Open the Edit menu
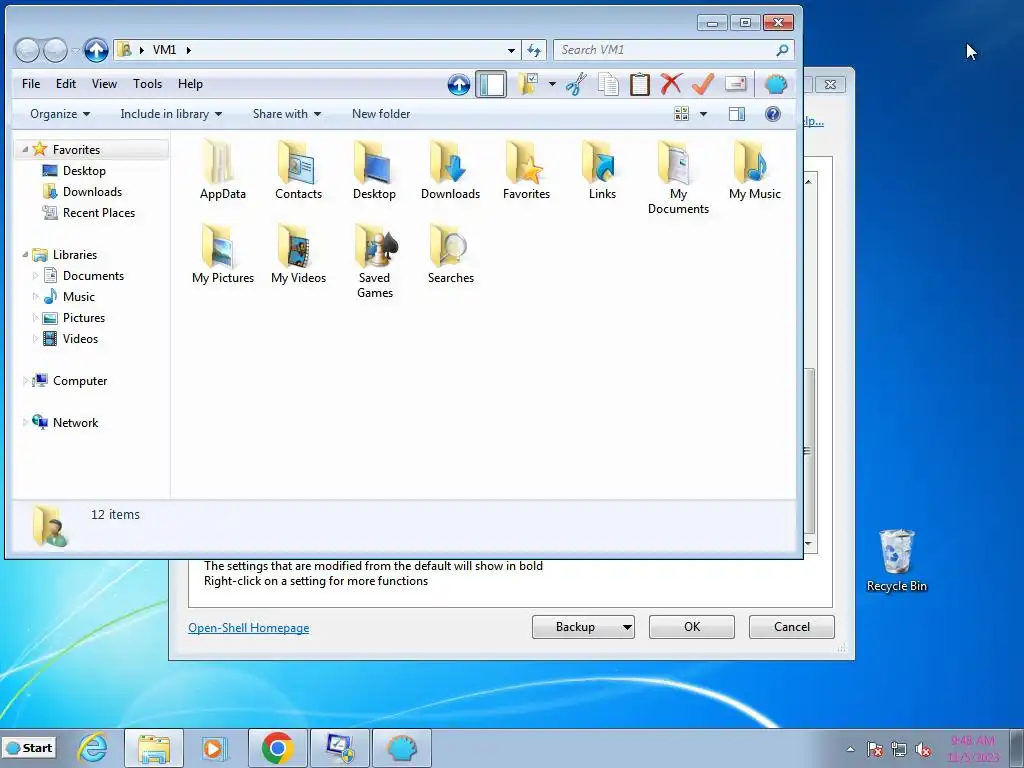 [x=65, y=84]
